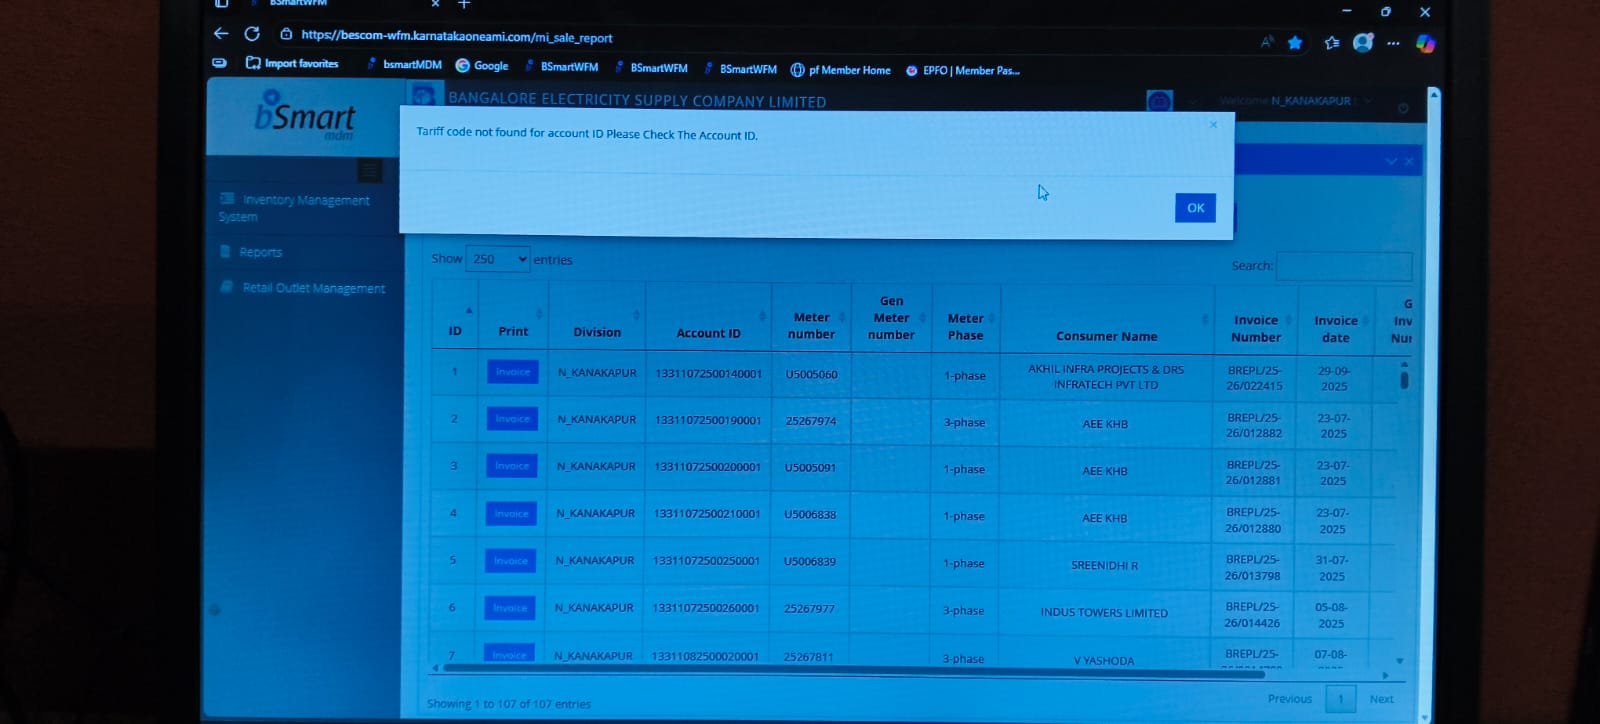Click the blue favorite star icon
Screen dimensions: 1600x724
1295,42
